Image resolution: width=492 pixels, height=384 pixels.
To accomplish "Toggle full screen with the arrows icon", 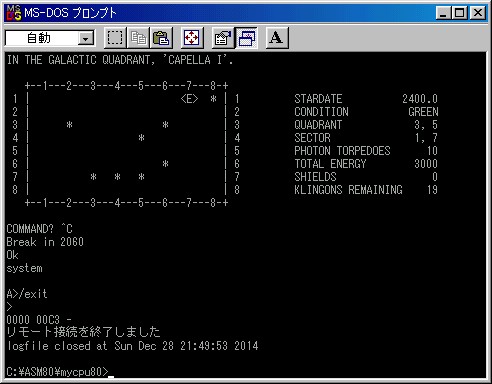I will pos(192,38).
